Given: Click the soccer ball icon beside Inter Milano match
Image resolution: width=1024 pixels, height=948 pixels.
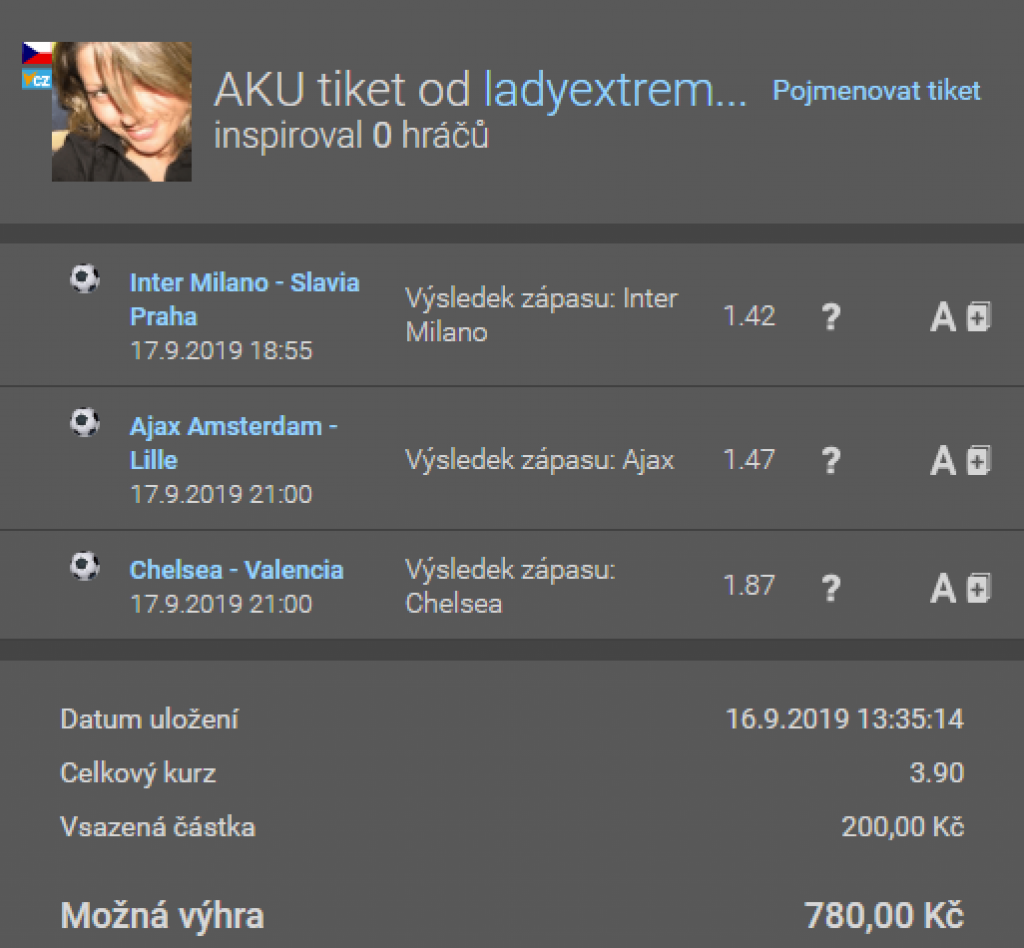Looking at the screenshot, I should tap(85, 278).
